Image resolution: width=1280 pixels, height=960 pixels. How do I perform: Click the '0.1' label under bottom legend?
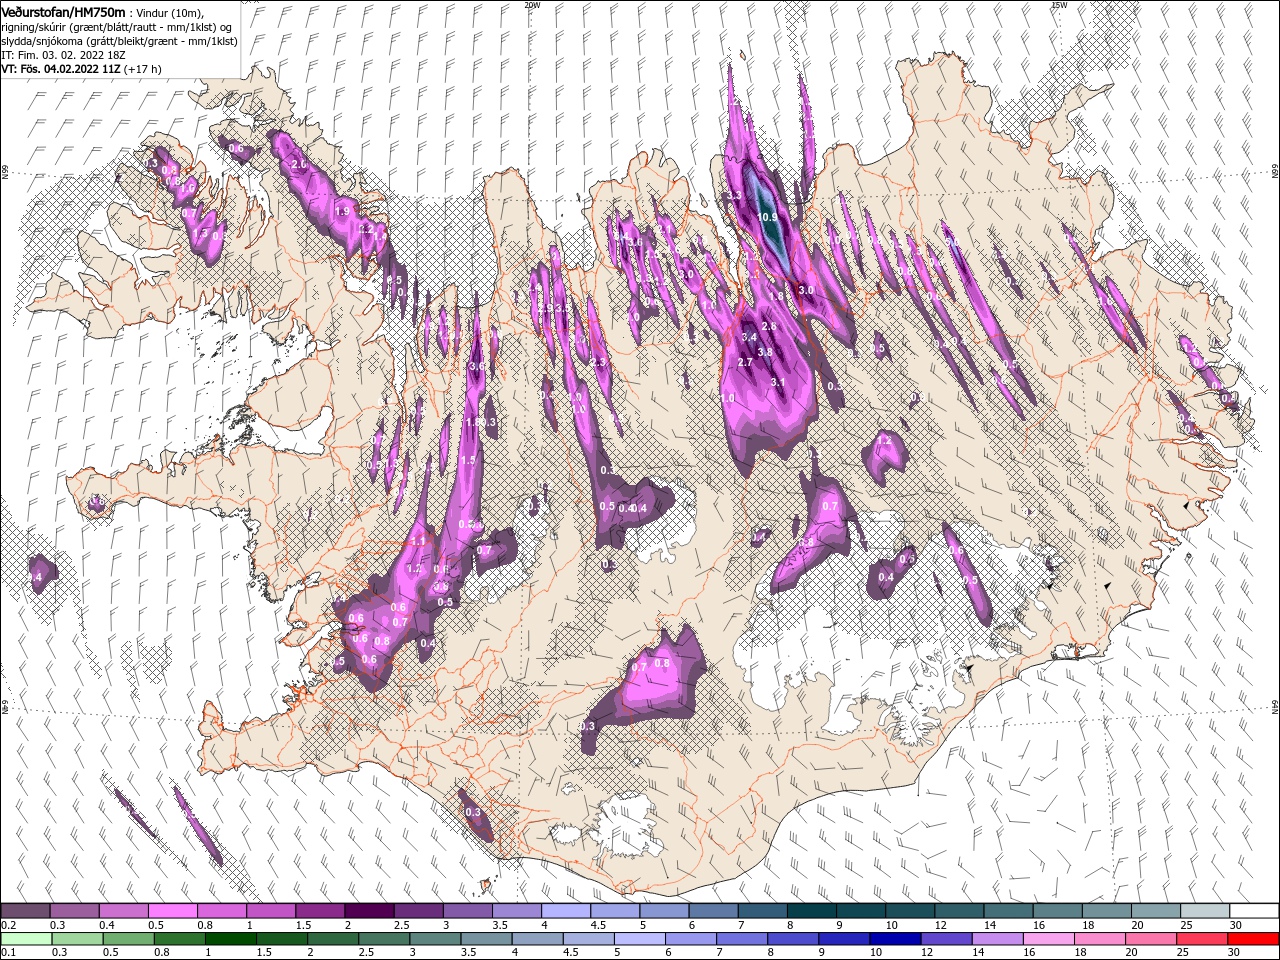[x=8, y=952]
